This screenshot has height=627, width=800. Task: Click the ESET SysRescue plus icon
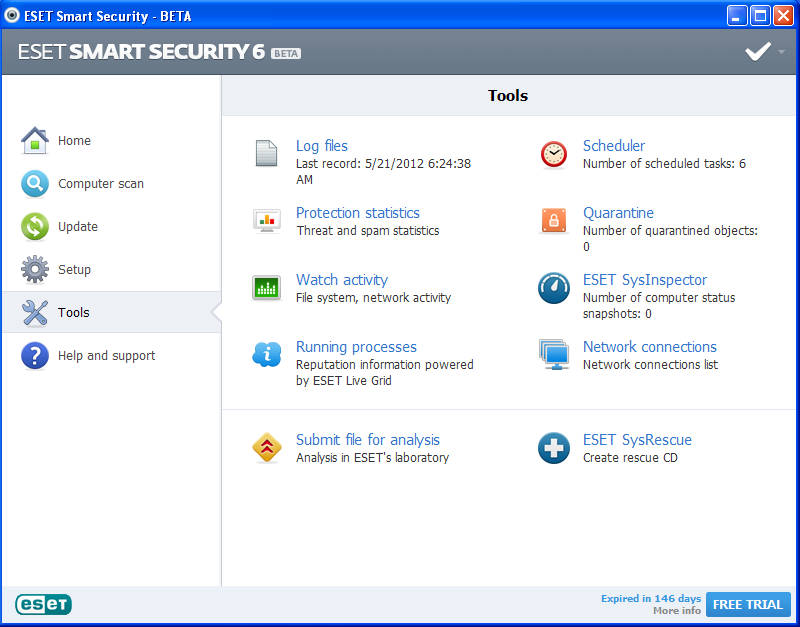pyautogui.click(x=553, y=448)
